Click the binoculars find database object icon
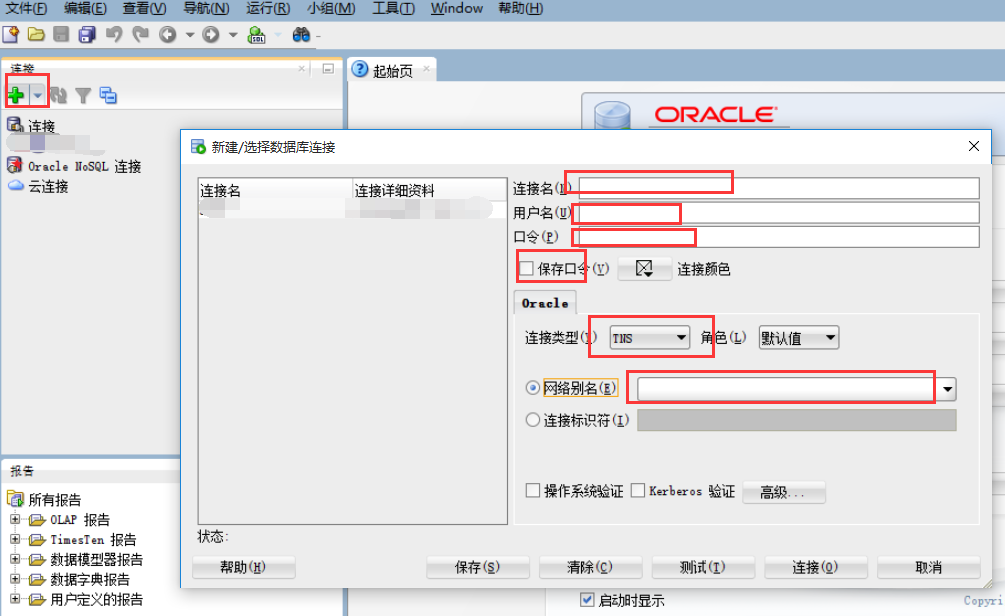Viewport: 1005px width, 616px height. click(x=301, y=35)
